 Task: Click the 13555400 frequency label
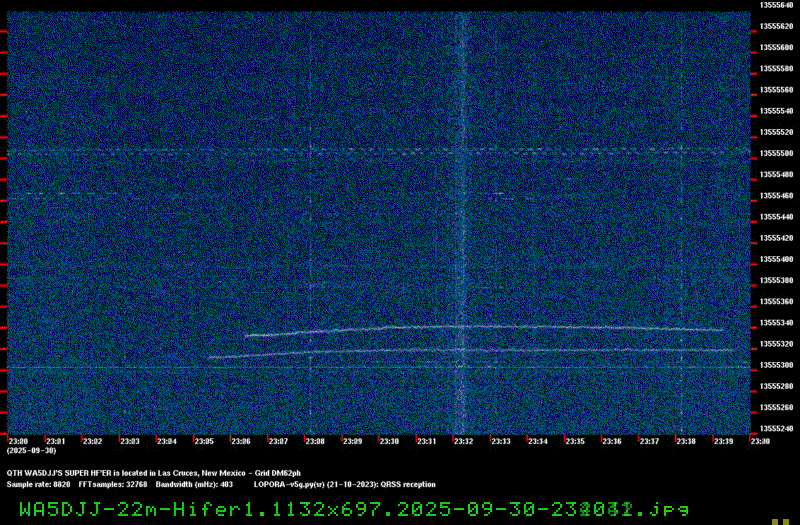point(776,259)
